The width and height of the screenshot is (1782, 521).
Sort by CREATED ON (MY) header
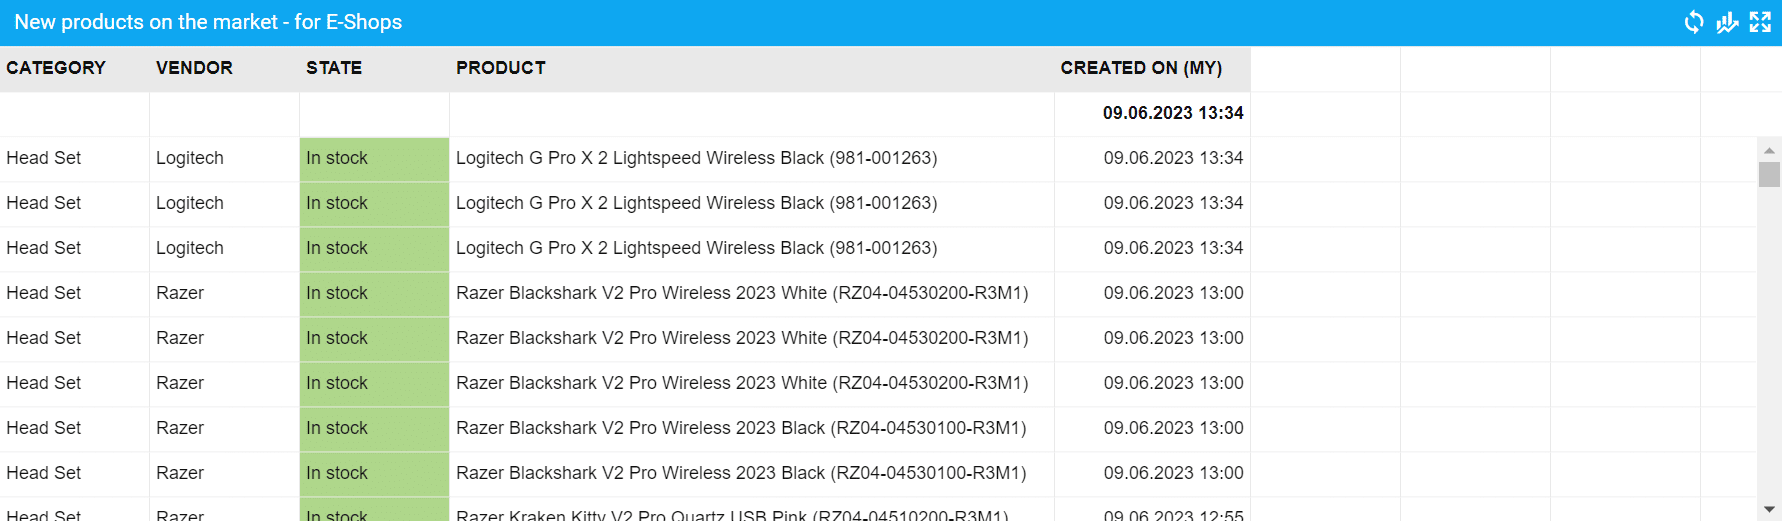(x=1141, y=68)
